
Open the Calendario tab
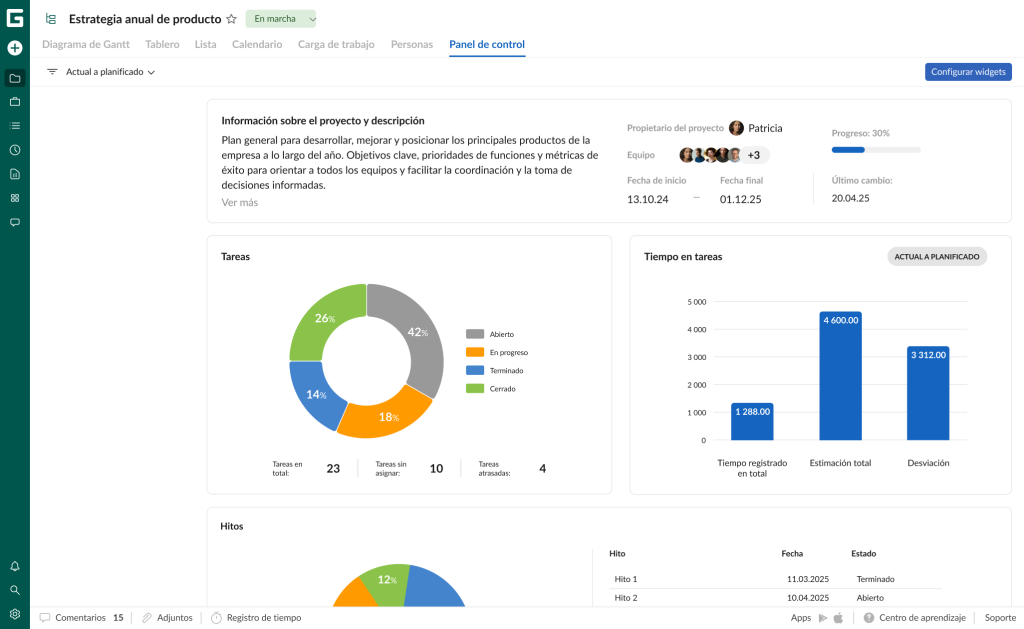(257, 44)
